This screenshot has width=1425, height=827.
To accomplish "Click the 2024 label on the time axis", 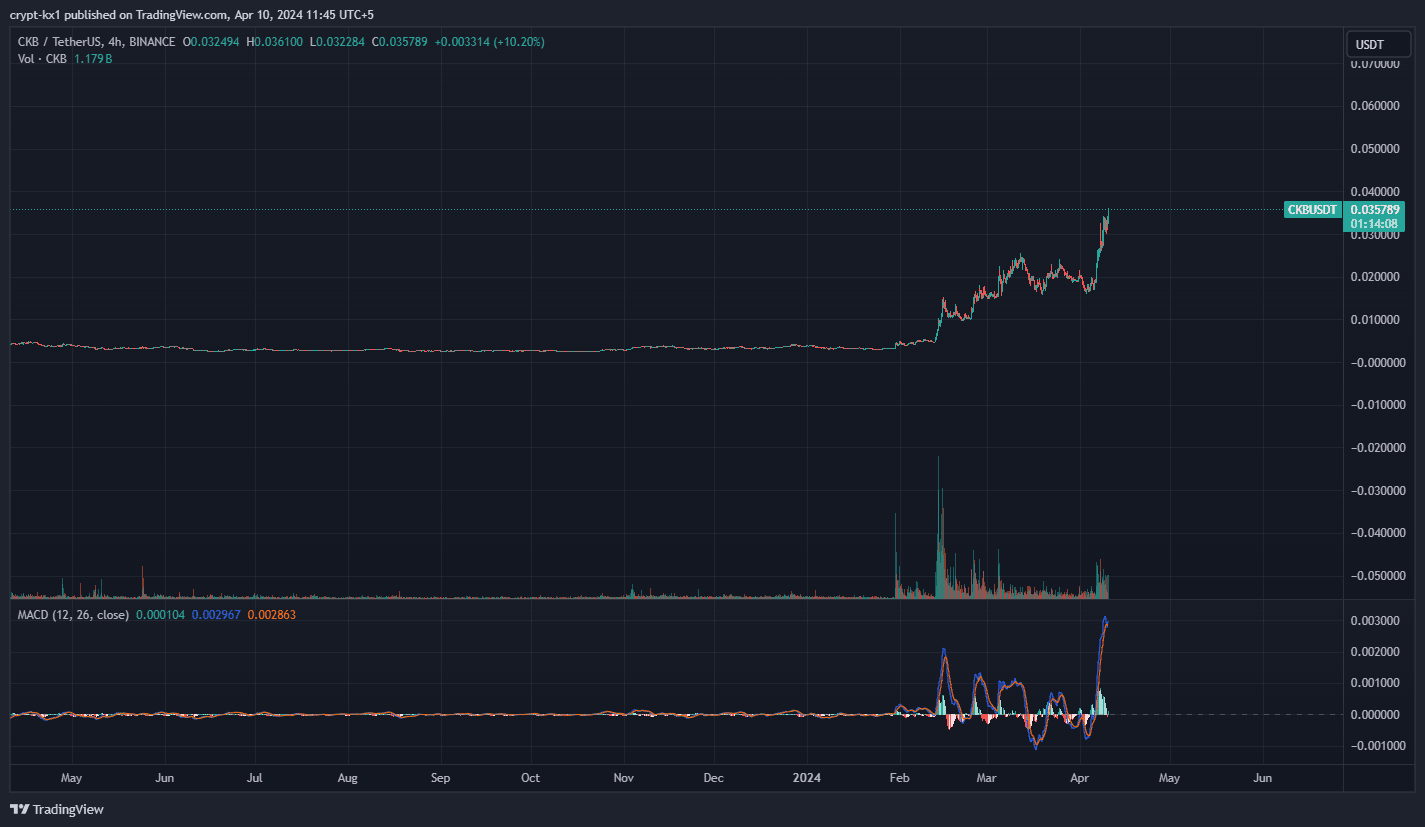I will click(x=806, y=777).
